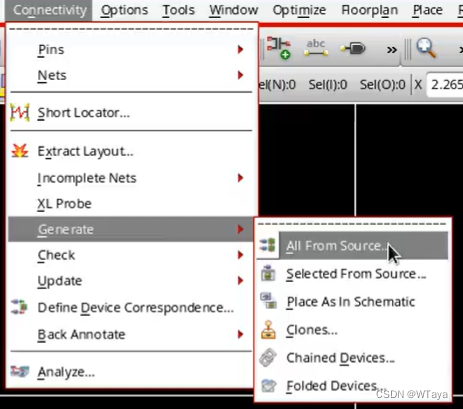This screenshot has width=463, height=409.
Task: Click the abc wire label toolbar icon
Action: click(316, 48)
